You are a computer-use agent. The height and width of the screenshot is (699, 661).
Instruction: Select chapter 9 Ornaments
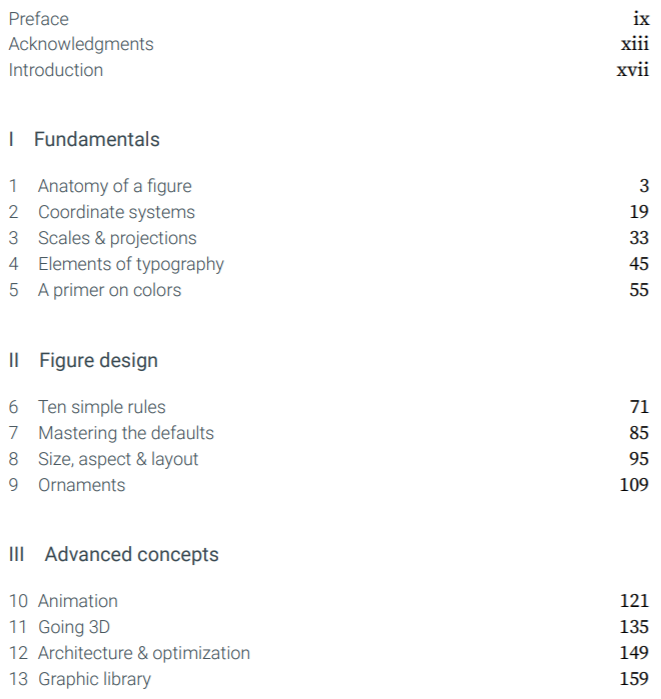tap(82, 485)
